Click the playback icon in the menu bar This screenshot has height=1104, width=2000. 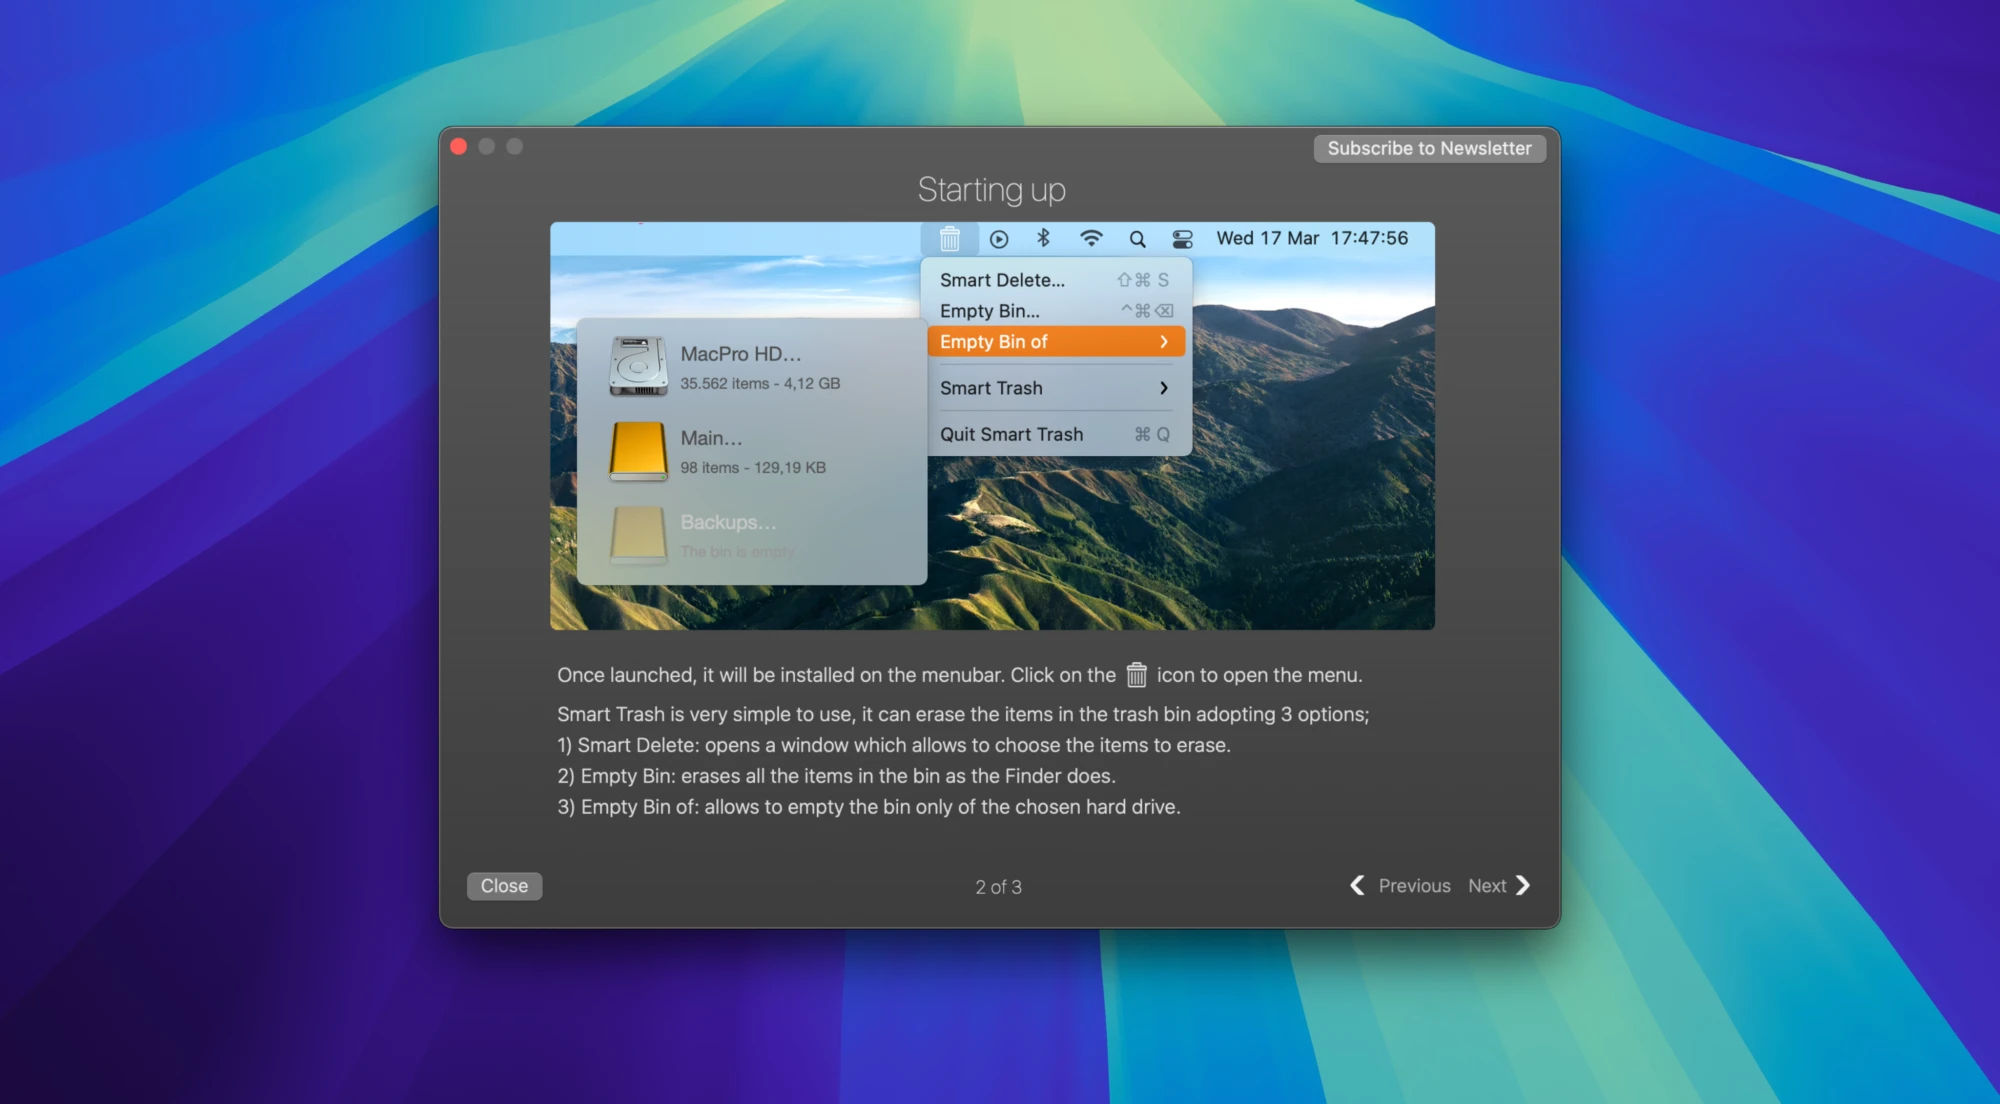(998, 238)
